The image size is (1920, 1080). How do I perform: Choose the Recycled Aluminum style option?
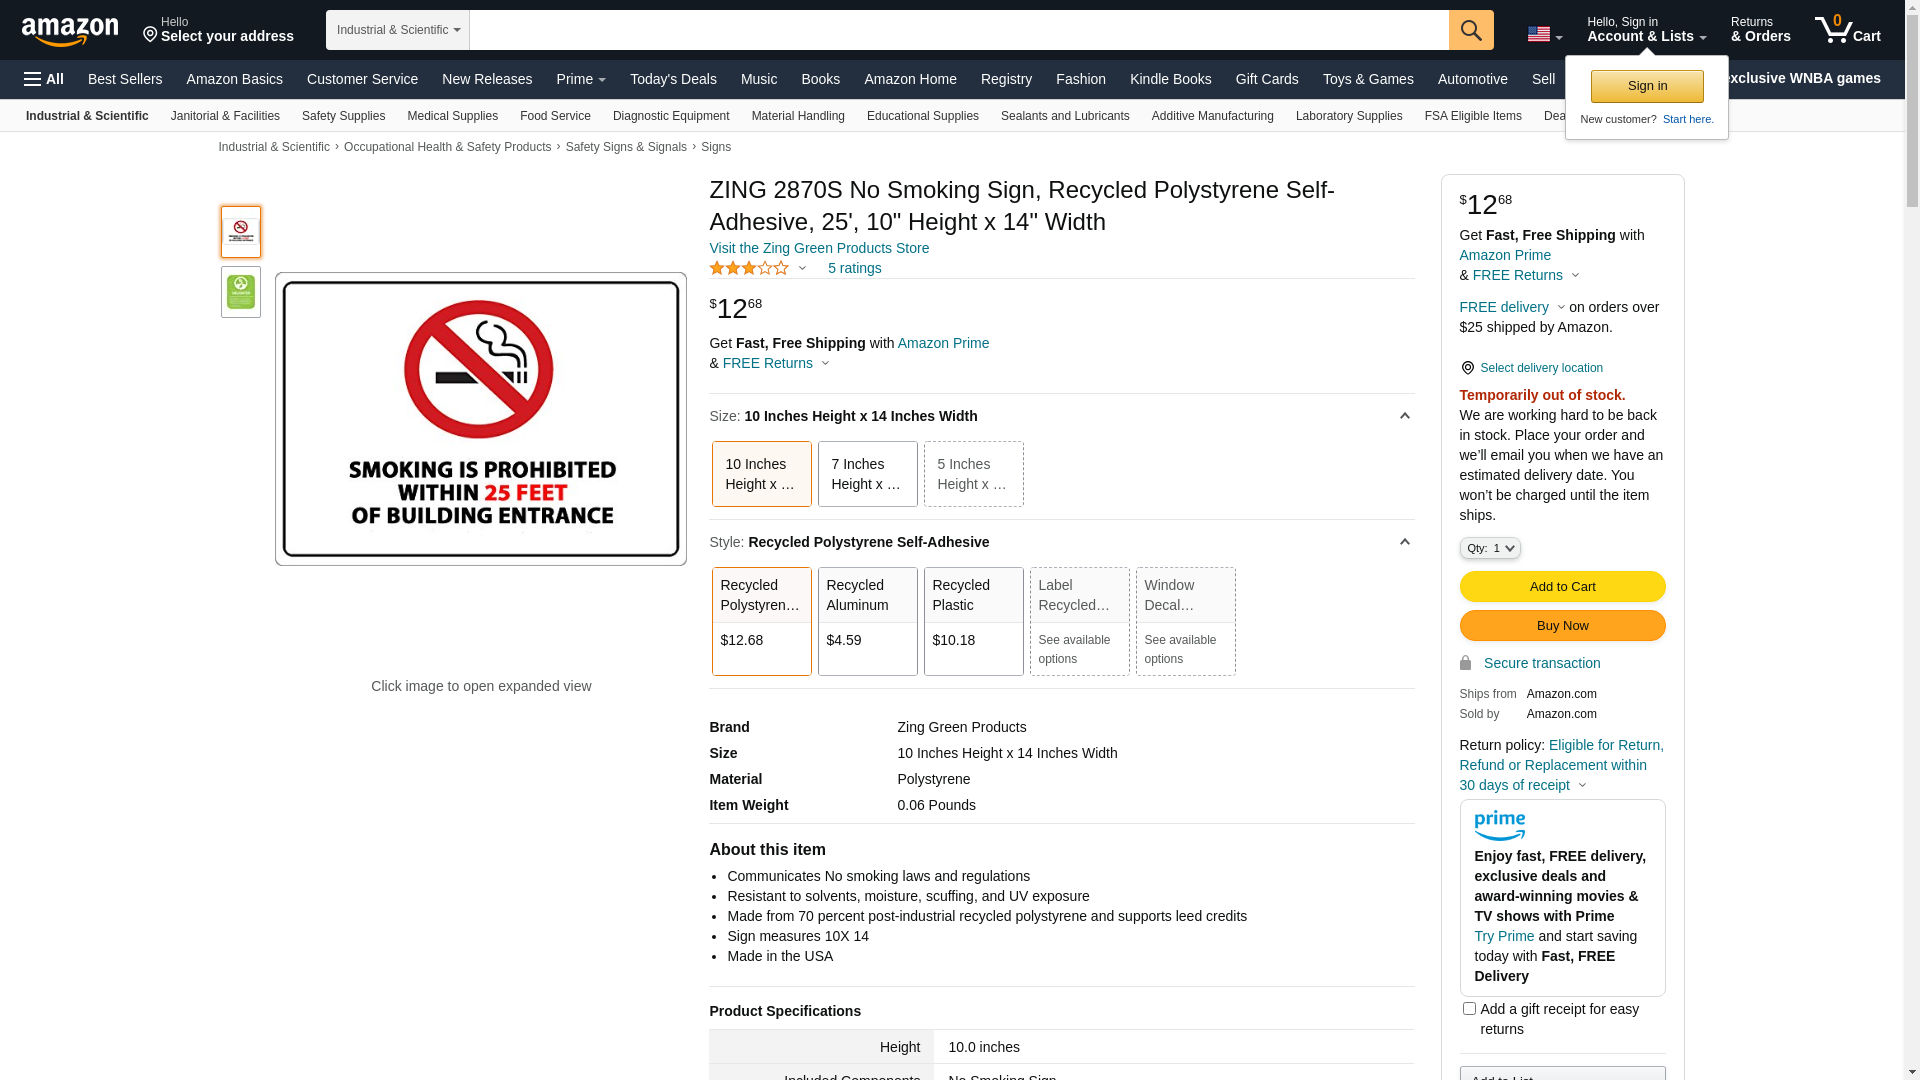click(867, 621)
